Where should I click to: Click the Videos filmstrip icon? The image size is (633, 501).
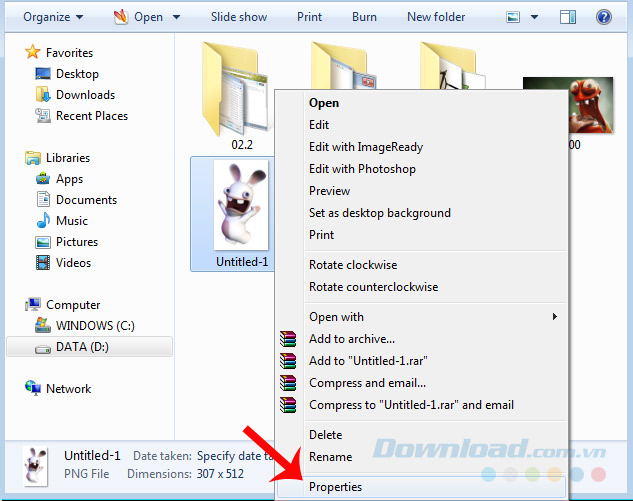(43, 262)
